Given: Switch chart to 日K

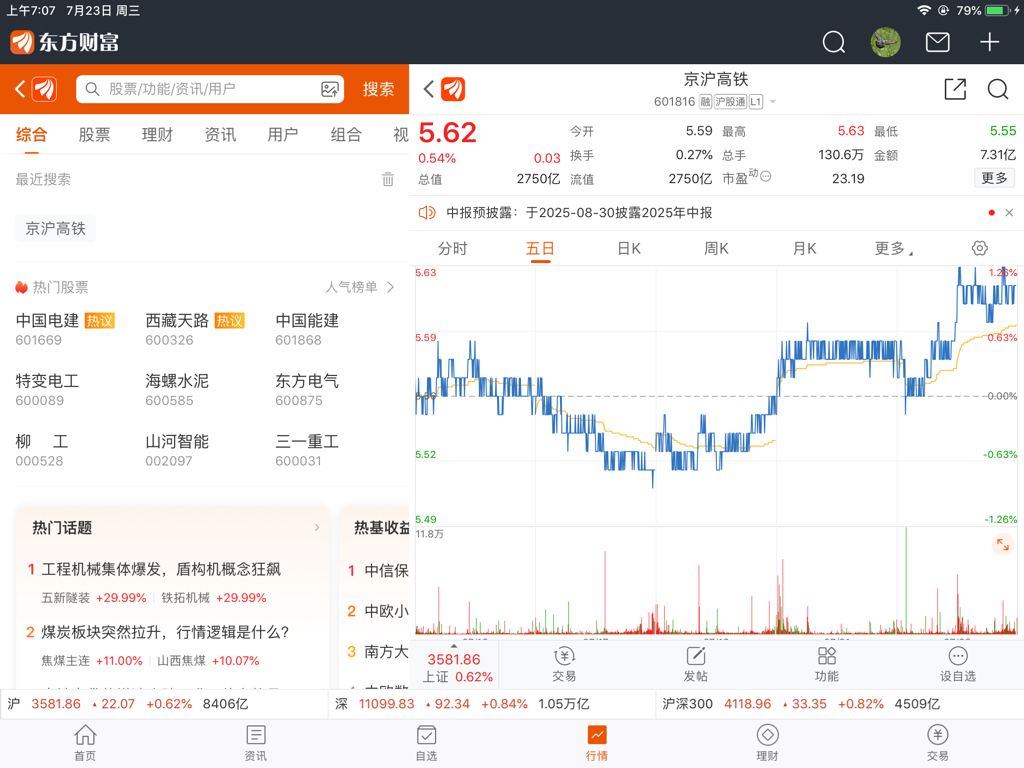Looking at the screenshot, I should (x=629, y=249).
